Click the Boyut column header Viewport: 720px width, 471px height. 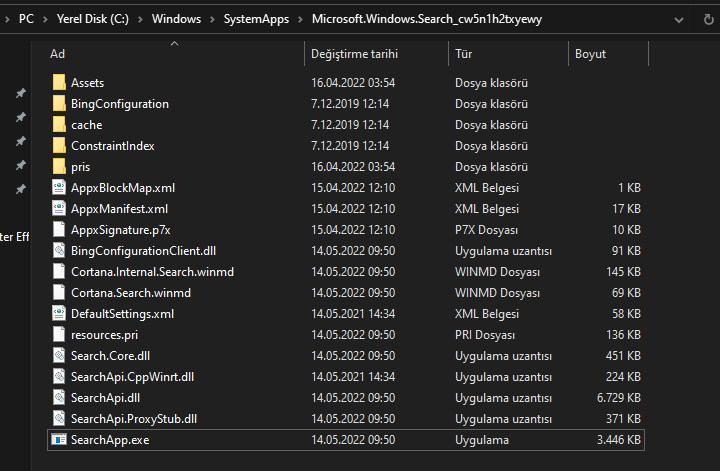590,54
